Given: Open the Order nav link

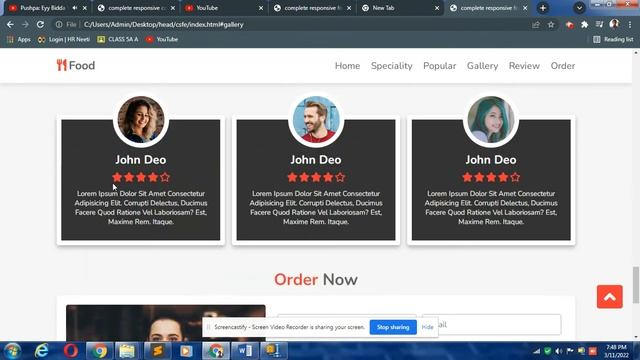Looking at the screenshot, I should pos(562,66).
